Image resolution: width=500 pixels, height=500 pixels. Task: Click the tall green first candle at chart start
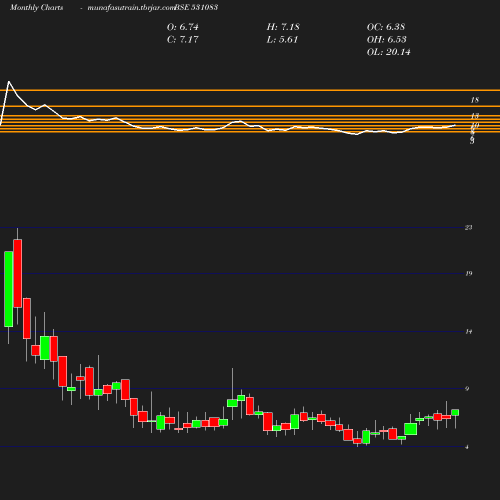[9, 289]
